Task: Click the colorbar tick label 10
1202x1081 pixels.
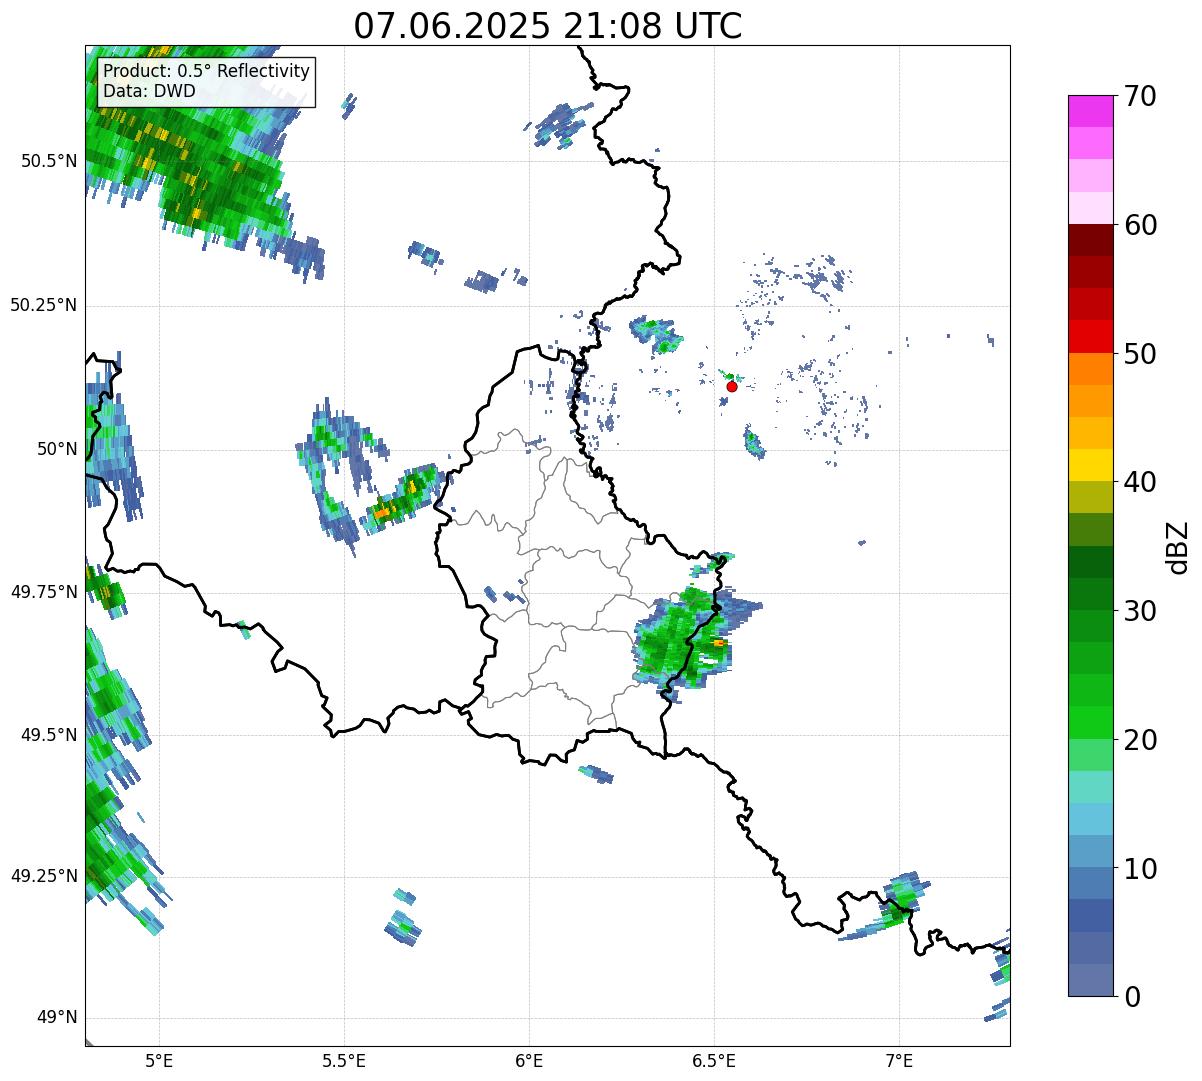Action: click(1140, 869)
